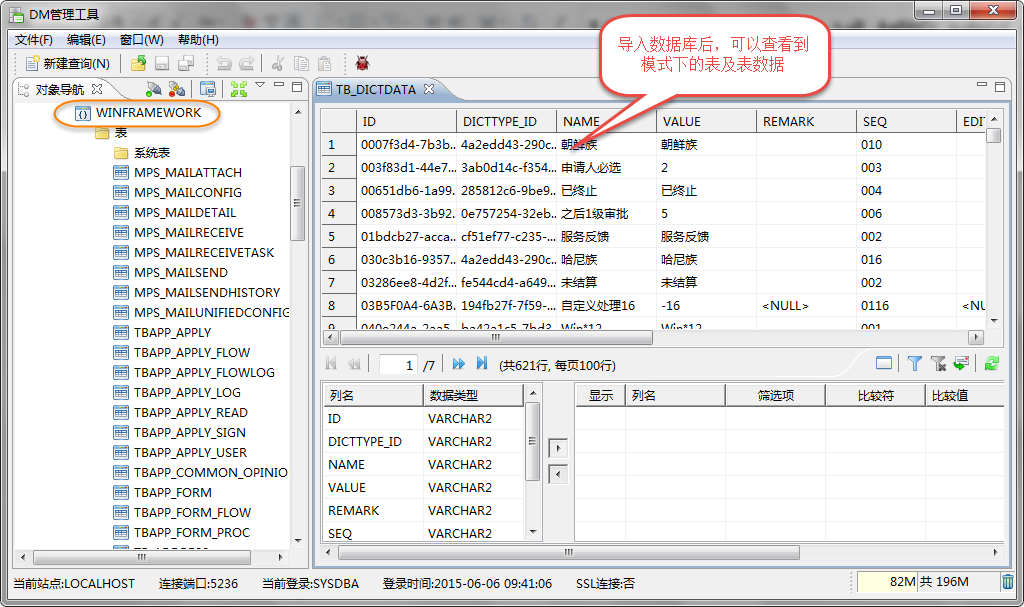Screen dimensions: 1024x607
Task: Open the navigator view menu triangle
Action: coord(260,85)
